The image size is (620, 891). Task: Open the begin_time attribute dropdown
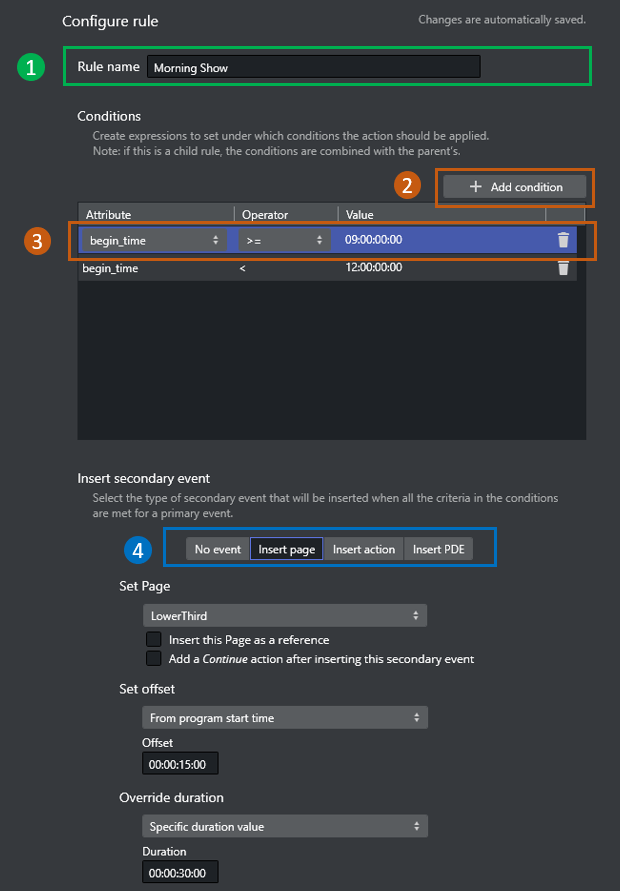tap(153, 240)
